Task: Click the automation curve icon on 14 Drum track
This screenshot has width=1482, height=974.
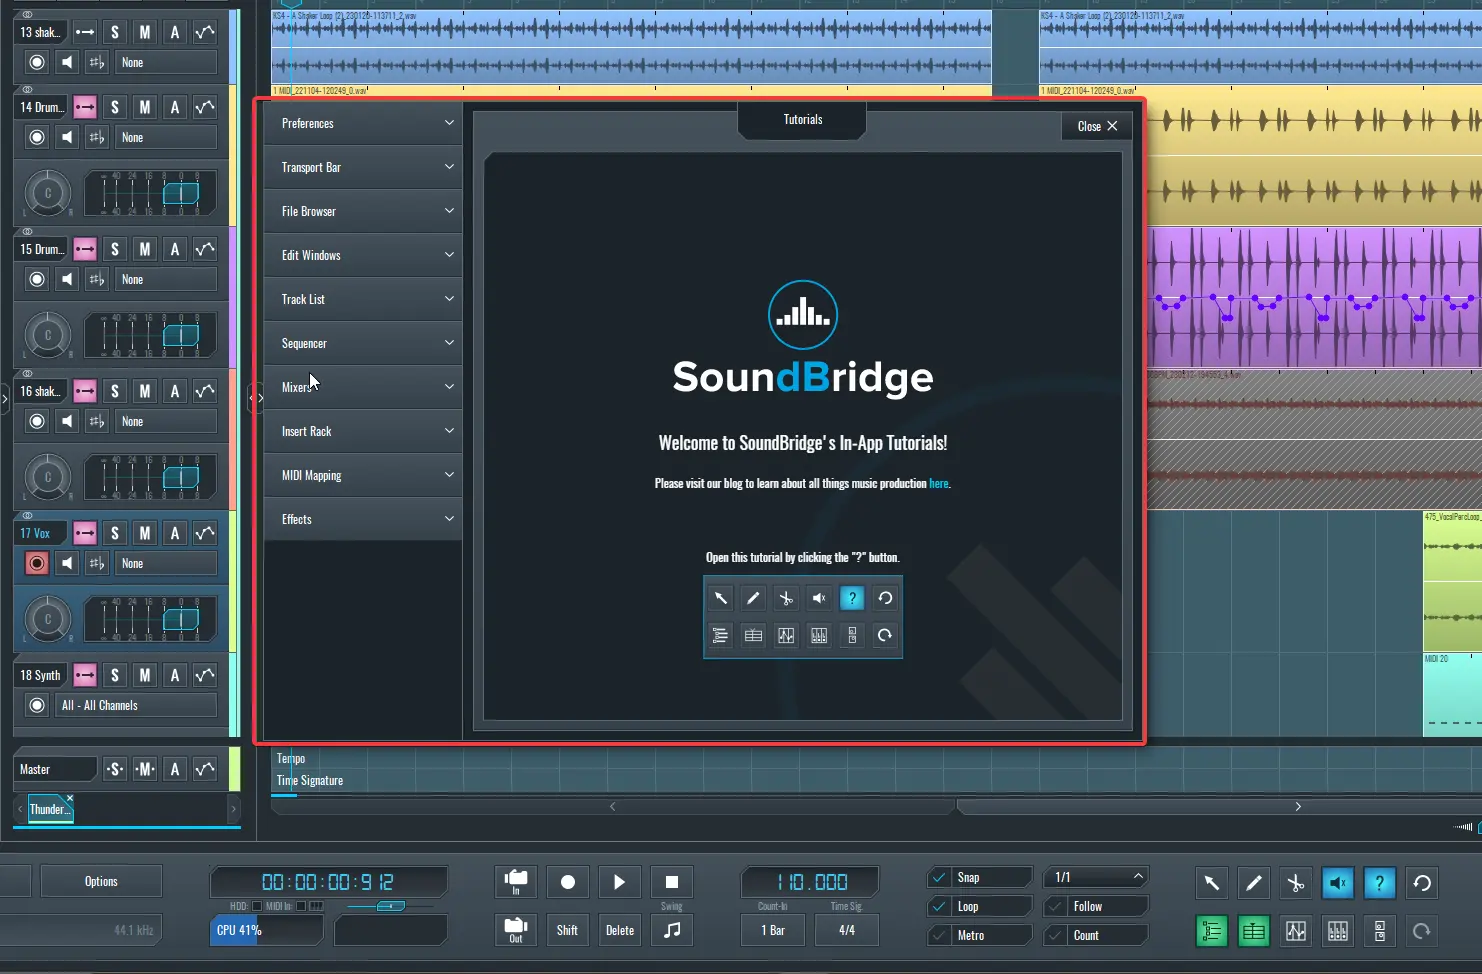Action: click(205, 107)
